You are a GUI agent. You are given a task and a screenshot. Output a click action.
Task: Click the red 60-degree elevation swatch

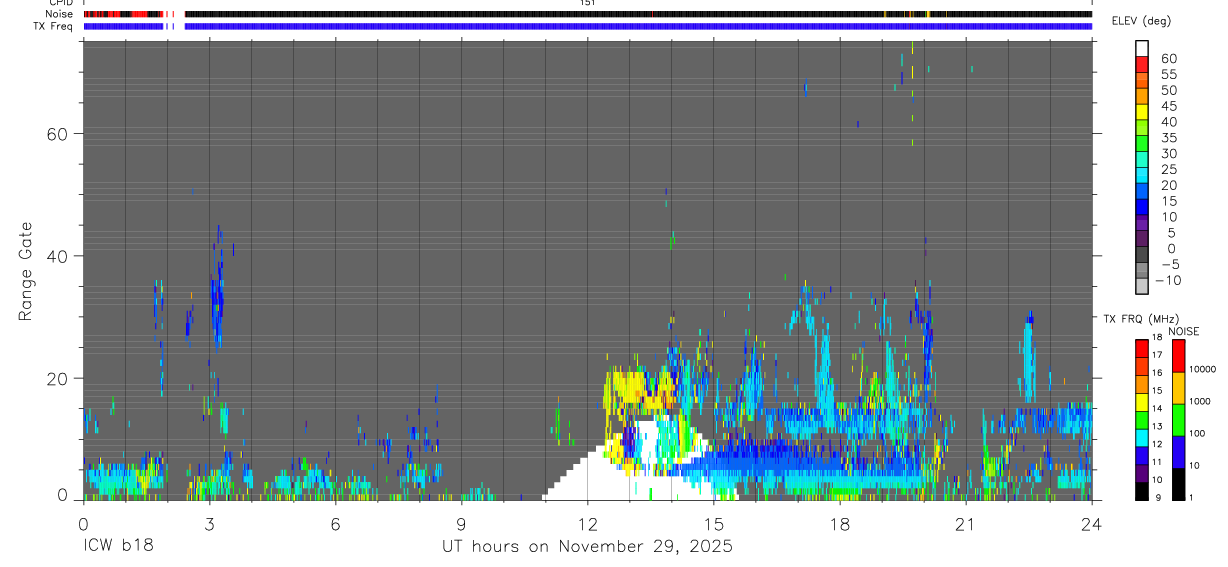[x=1142, y=64]
